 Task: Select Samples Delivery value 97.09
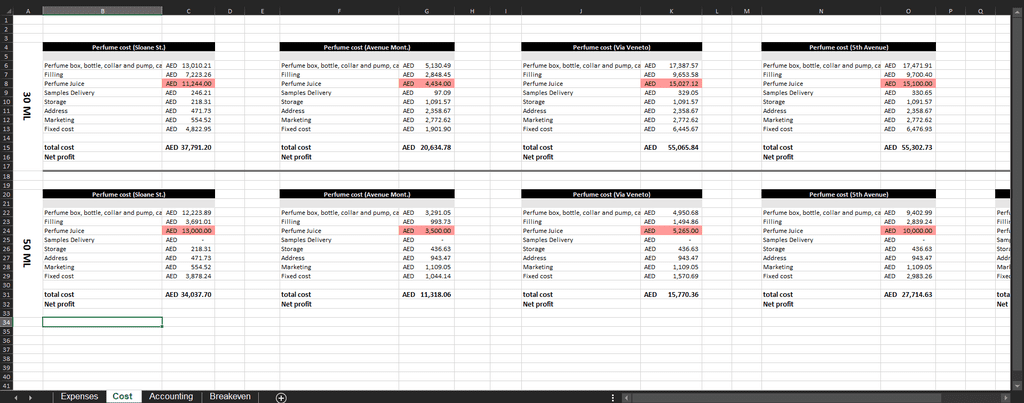[426, 93]
